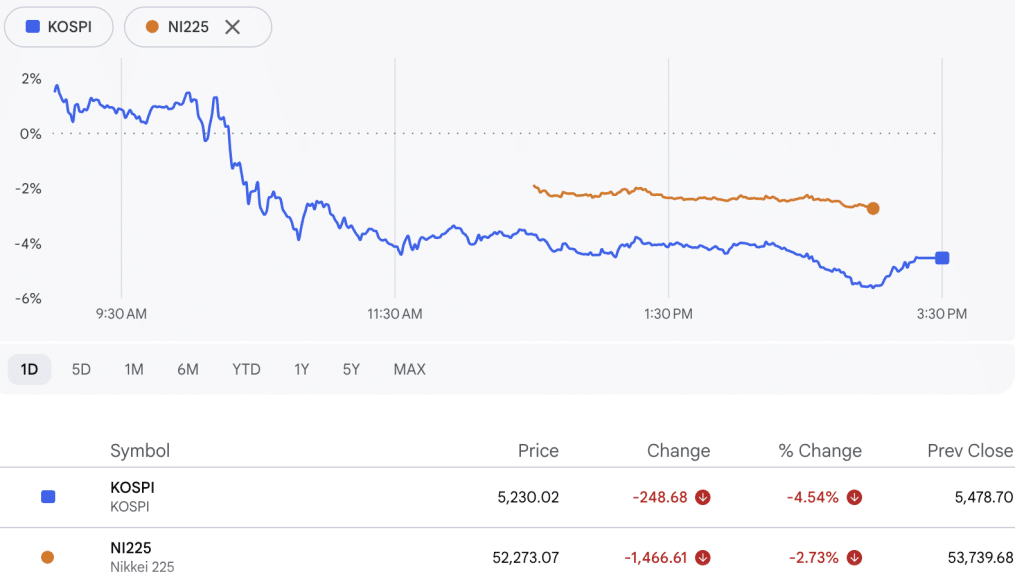
Task: Click the down arrow icon beside -2.73%
Action: (x=855, y=557)
